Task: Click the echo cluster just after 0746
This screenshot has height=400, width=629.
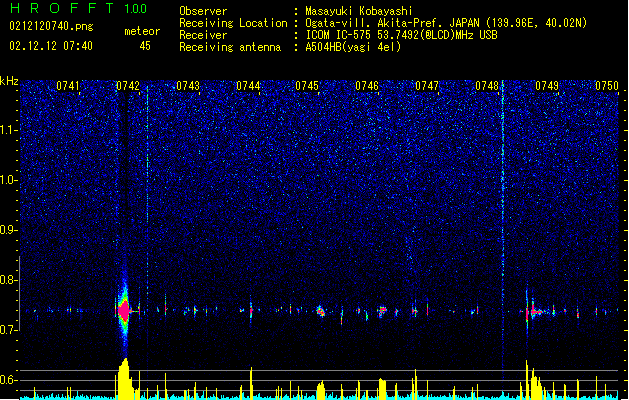Action: (x=382, y=310)
